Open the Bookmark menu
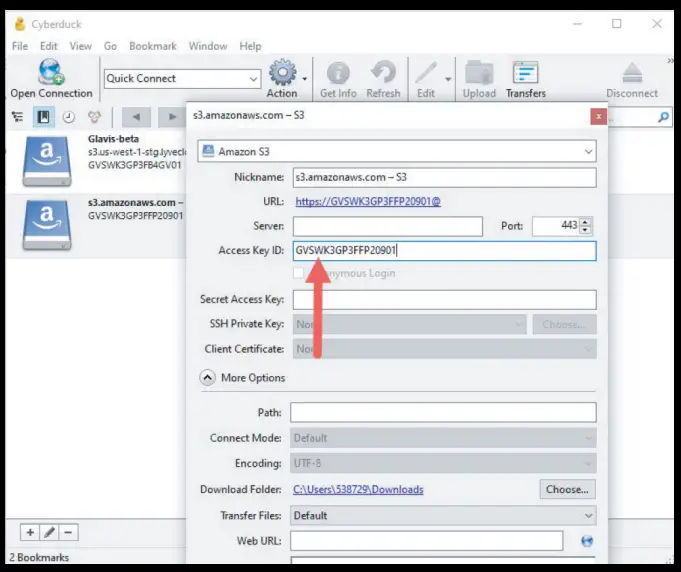681x572 pixels. 152,46
